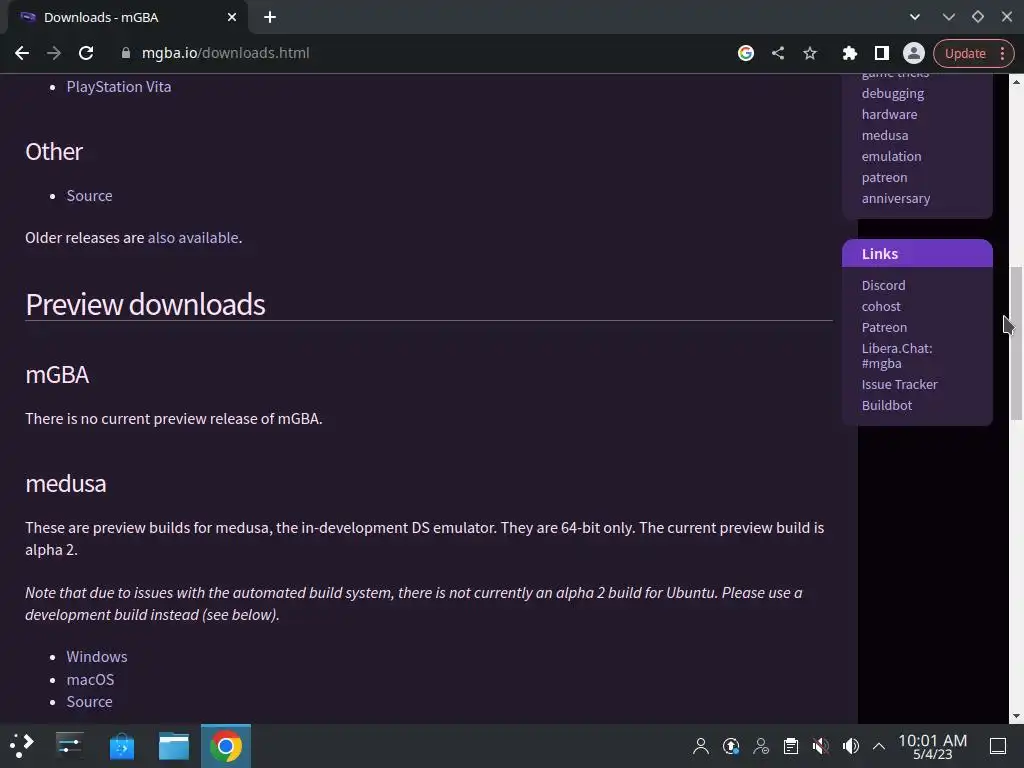Go back to the previous page

22,53
